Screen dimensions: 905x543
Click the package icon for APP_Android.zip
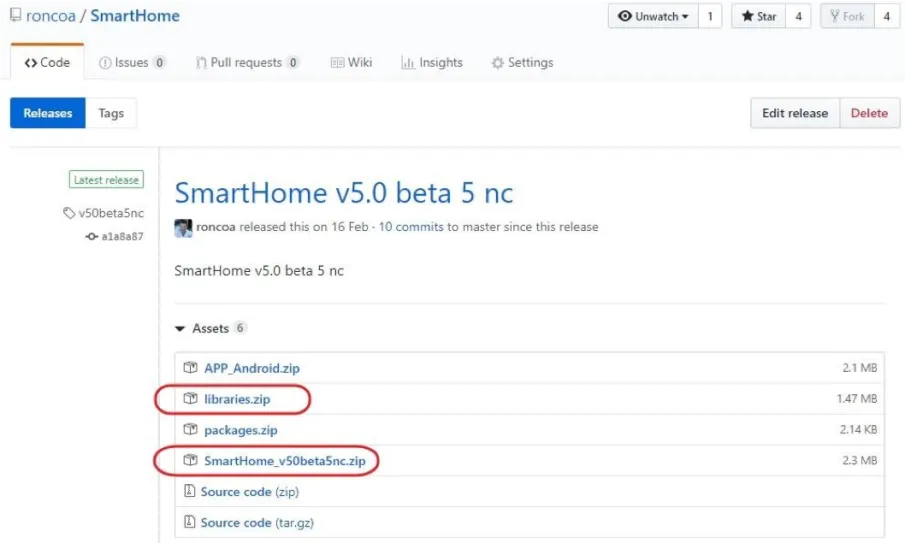pos(190,368)
